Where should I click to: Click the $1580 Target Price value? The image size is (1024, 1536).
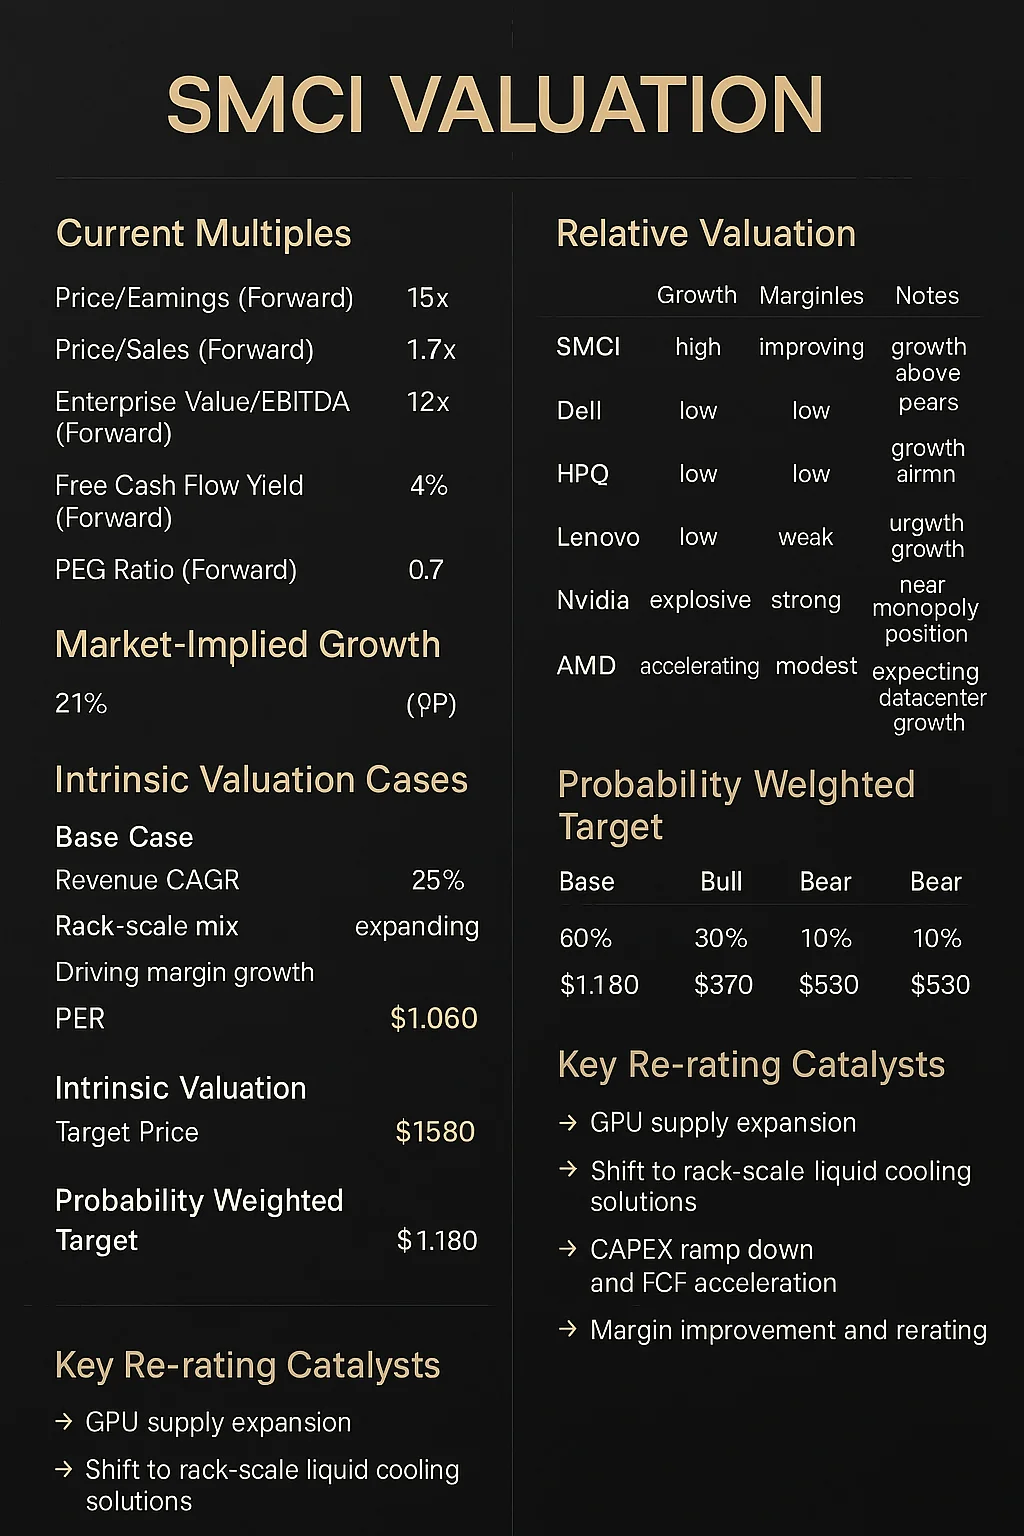[435, 1132]
